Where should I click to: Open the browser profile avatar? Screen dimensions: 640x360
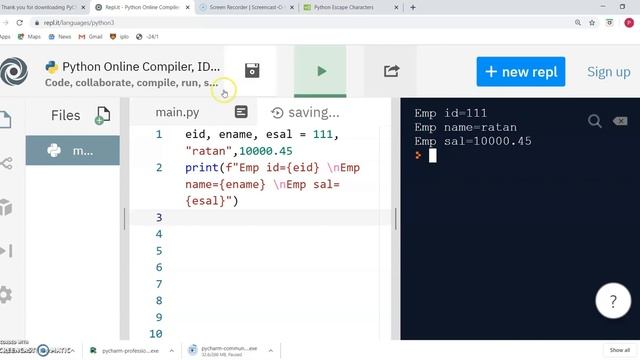click(629, 23)
